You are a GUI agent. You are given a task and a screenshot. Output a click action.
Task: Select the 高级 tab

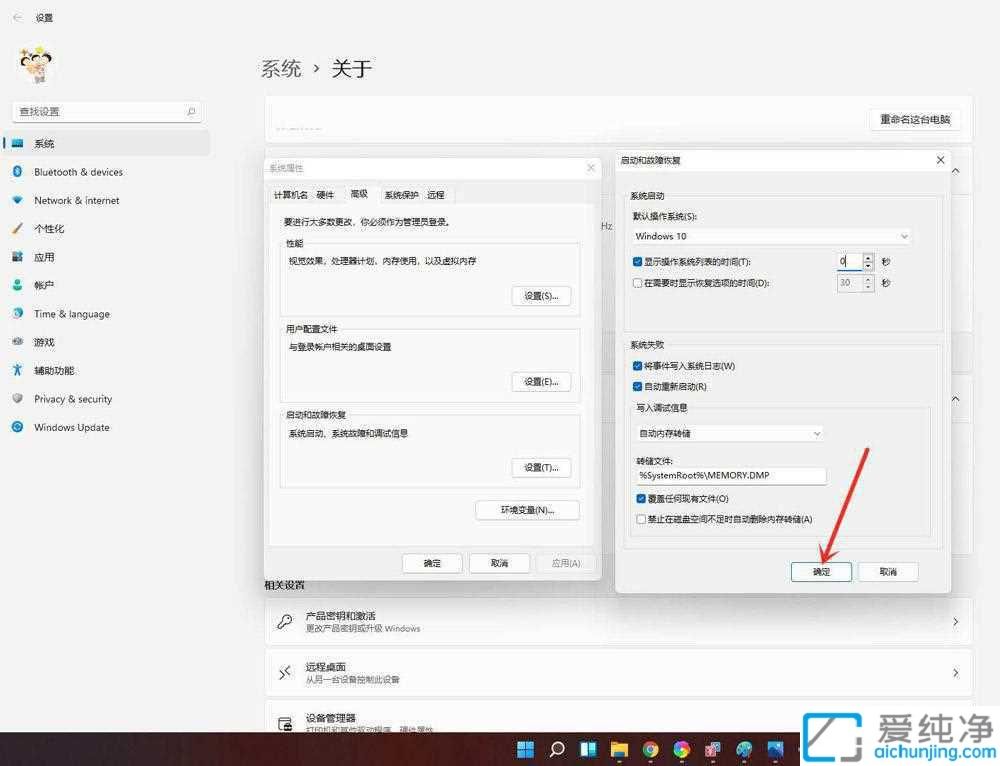coord(359,193)
